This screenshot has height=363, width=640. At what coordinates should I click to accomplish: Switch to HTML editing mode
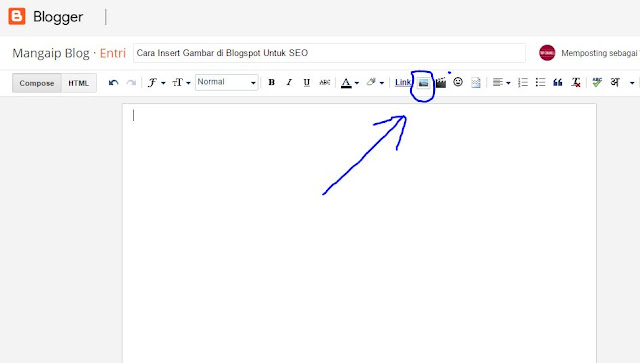pos(78,83)
